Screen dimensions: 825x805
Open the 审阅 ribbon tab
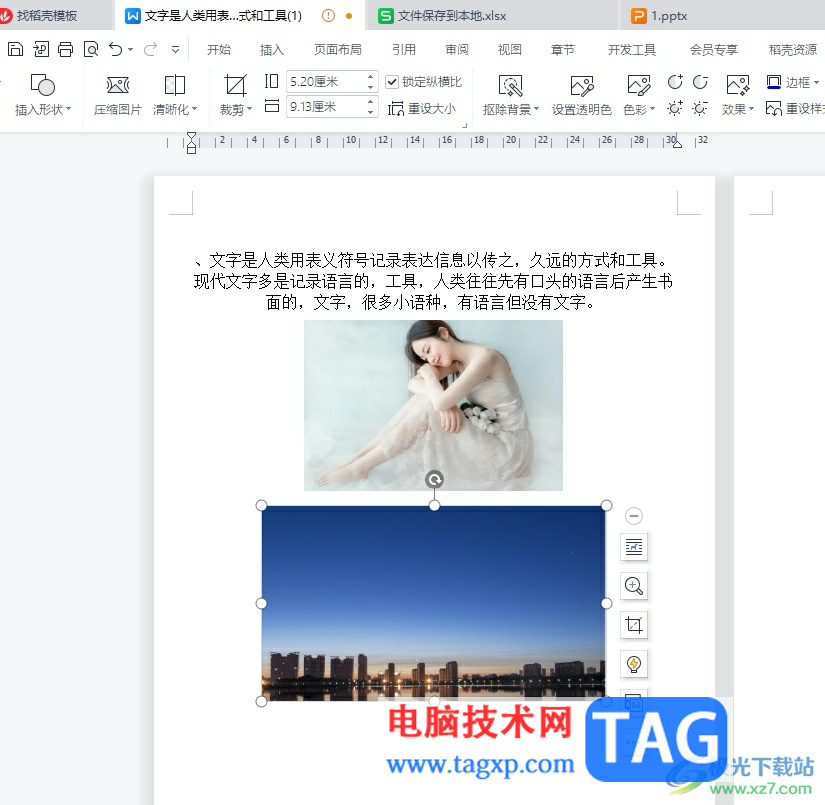(x=457, y=49)
